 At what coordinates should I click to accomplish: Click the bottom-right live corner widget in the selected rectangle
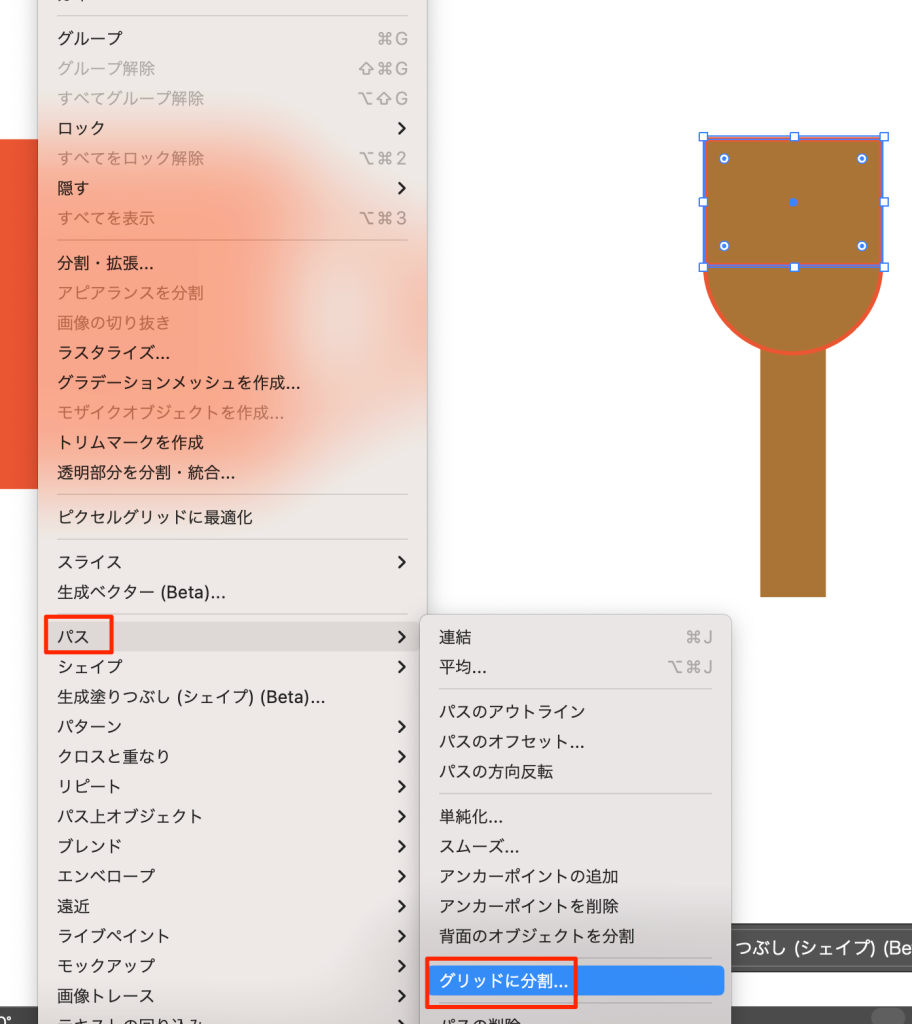(861, 245)
